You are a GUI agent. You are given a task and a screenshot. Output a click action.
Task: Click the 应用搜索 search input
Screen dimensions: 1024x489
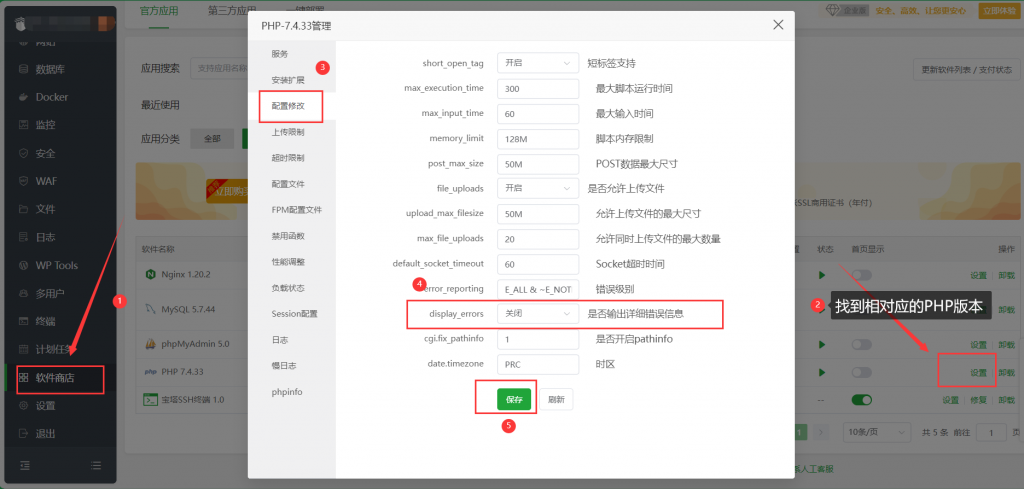(219, 68)
